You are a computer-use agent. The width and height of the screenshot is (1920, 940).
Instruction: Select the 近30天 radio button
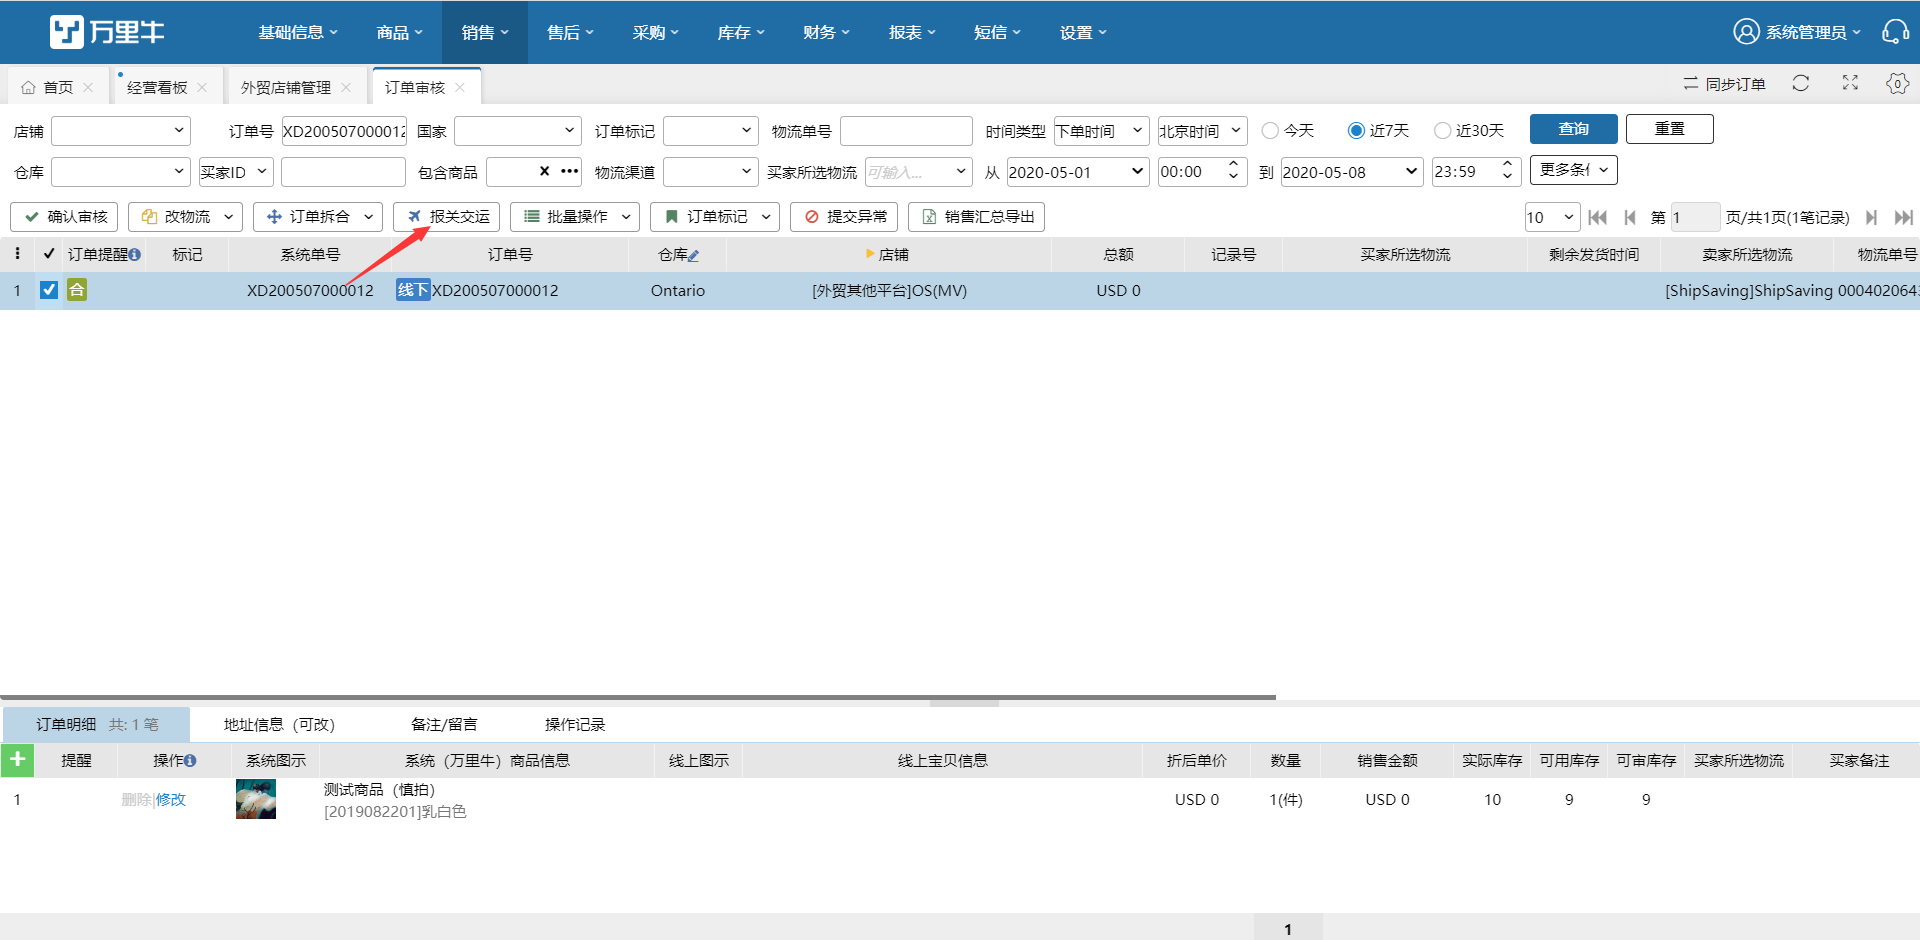pyautogui.click(x=1442, y=130)
